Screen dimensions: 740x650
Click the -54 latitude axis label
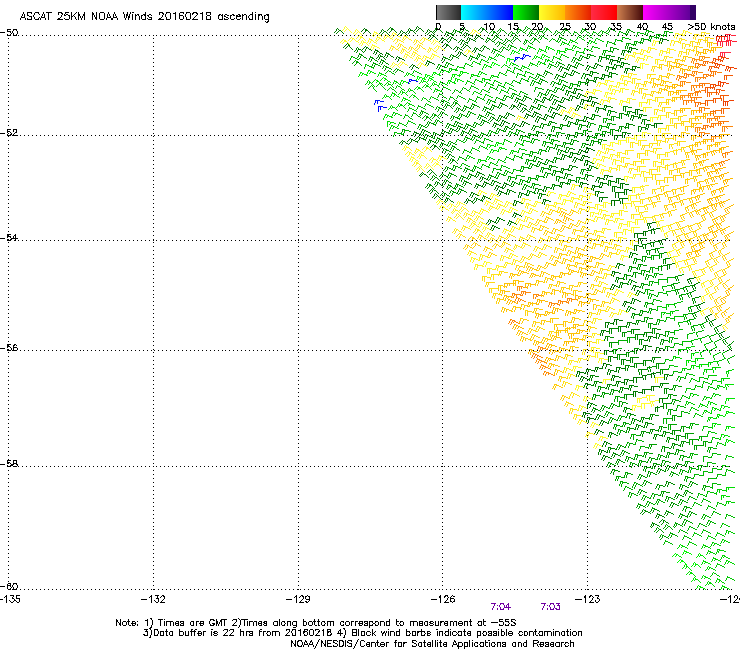[x=10, y=238]
